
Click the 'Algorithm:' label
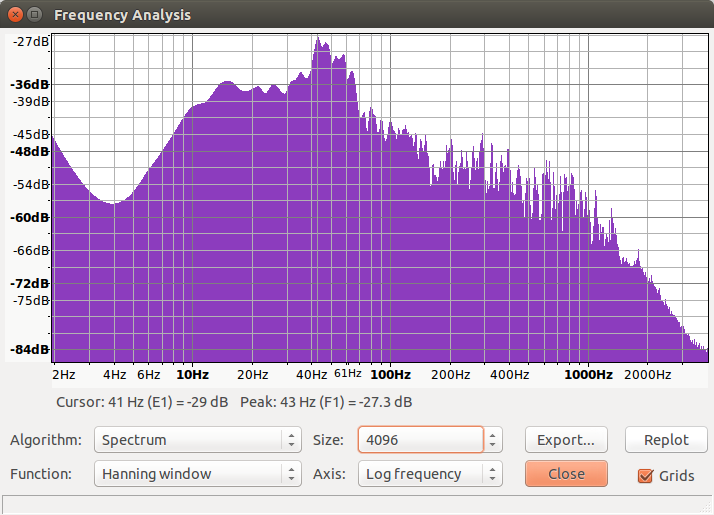click(46, 440)
